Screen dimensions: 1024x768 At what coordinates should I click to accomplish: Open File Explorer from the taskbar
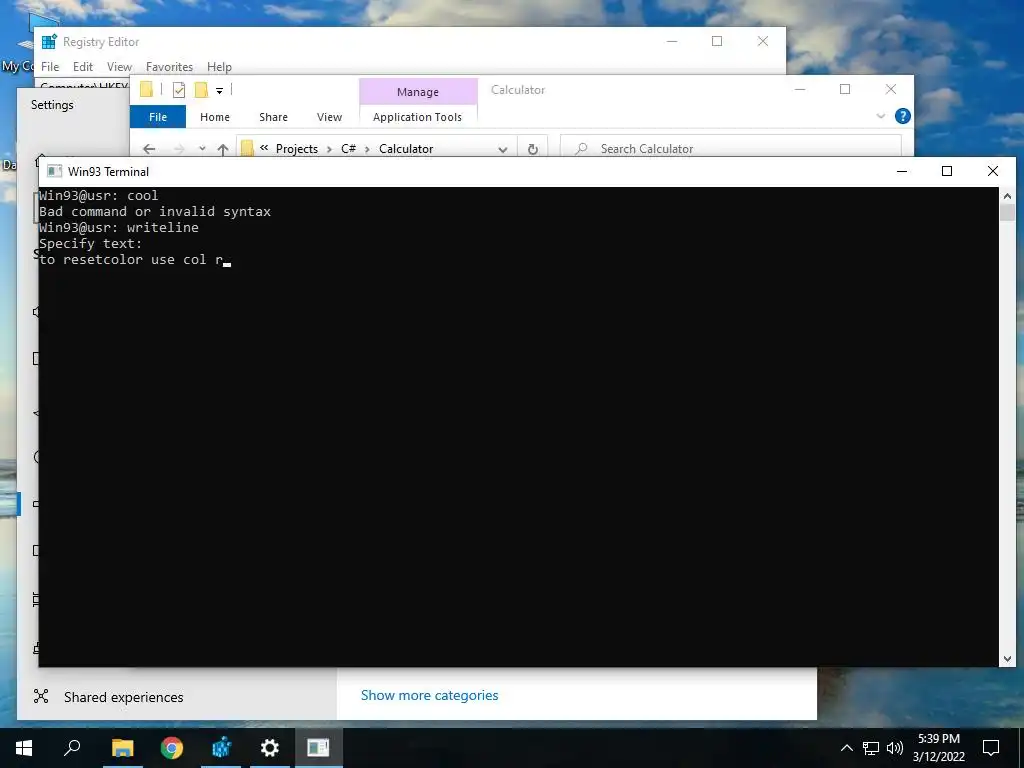pos(122,748)
